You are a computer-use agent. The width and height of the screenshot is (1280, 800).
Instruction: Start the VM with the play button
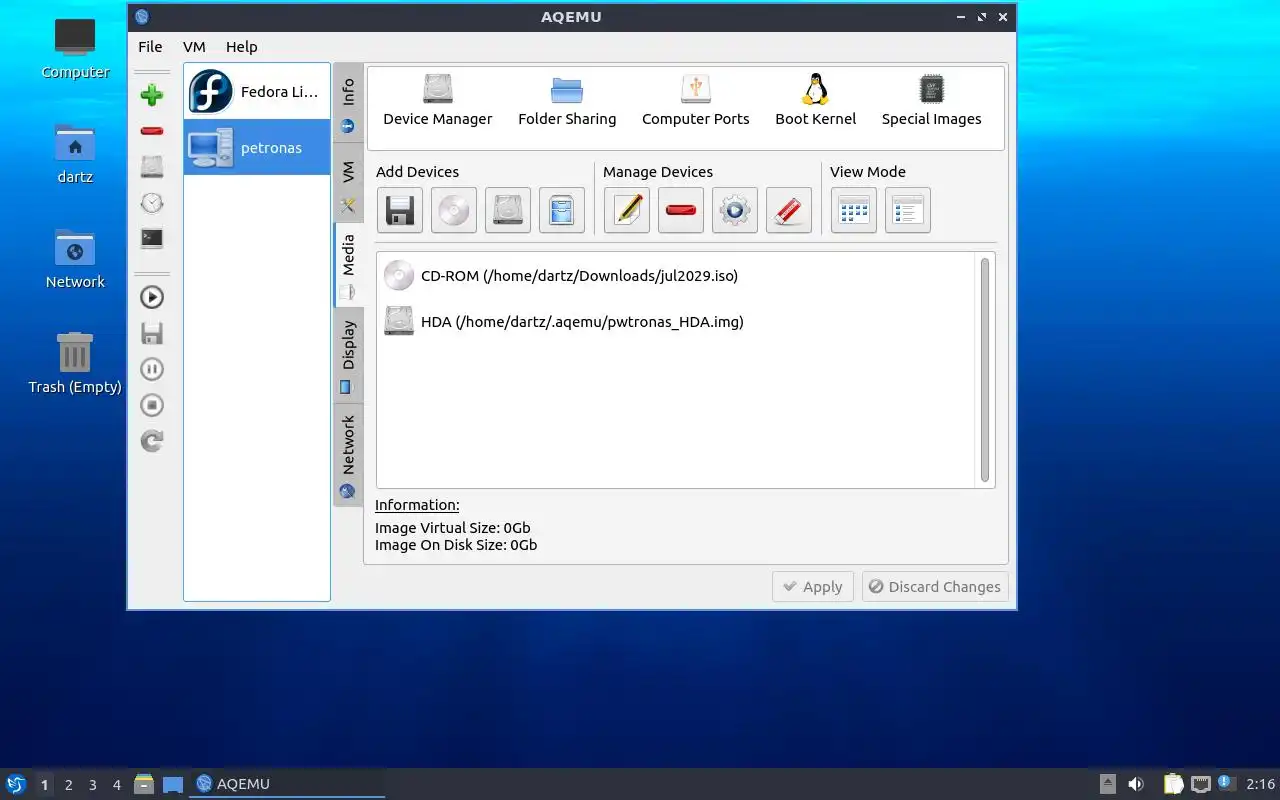tap(152, 297)
